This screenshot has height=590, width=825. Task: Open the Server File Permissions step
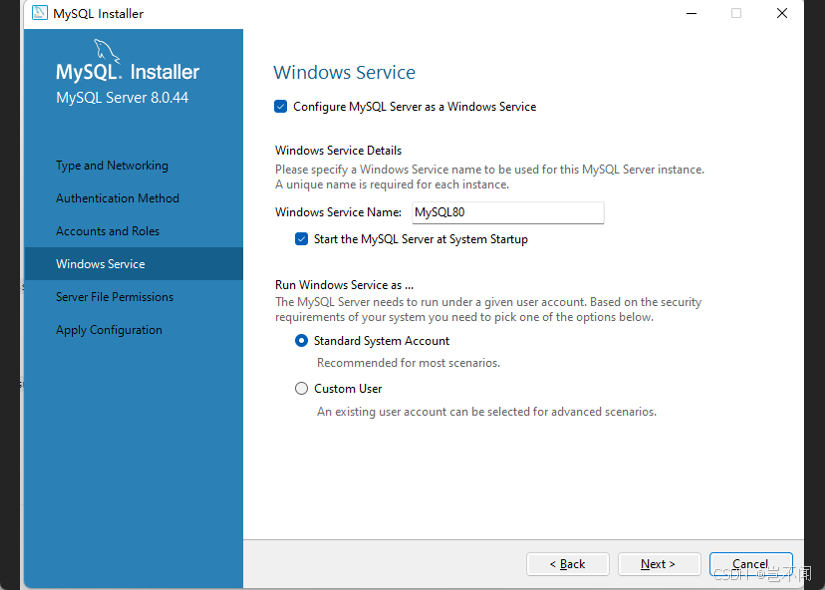114,297
